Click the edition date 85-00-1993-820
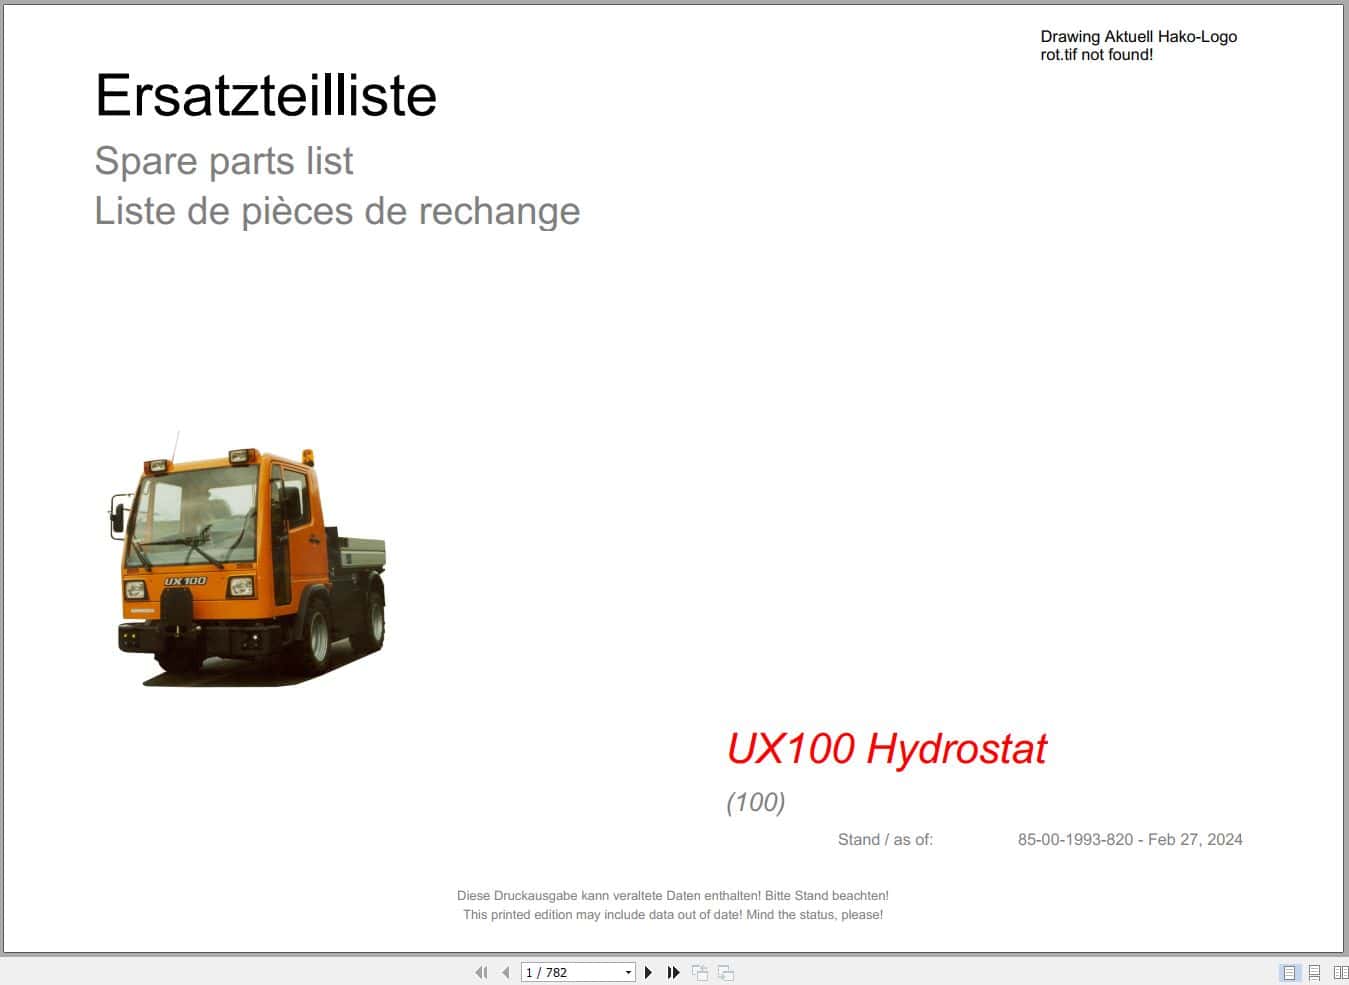1349x985 pixels. tap(1130, 839)
